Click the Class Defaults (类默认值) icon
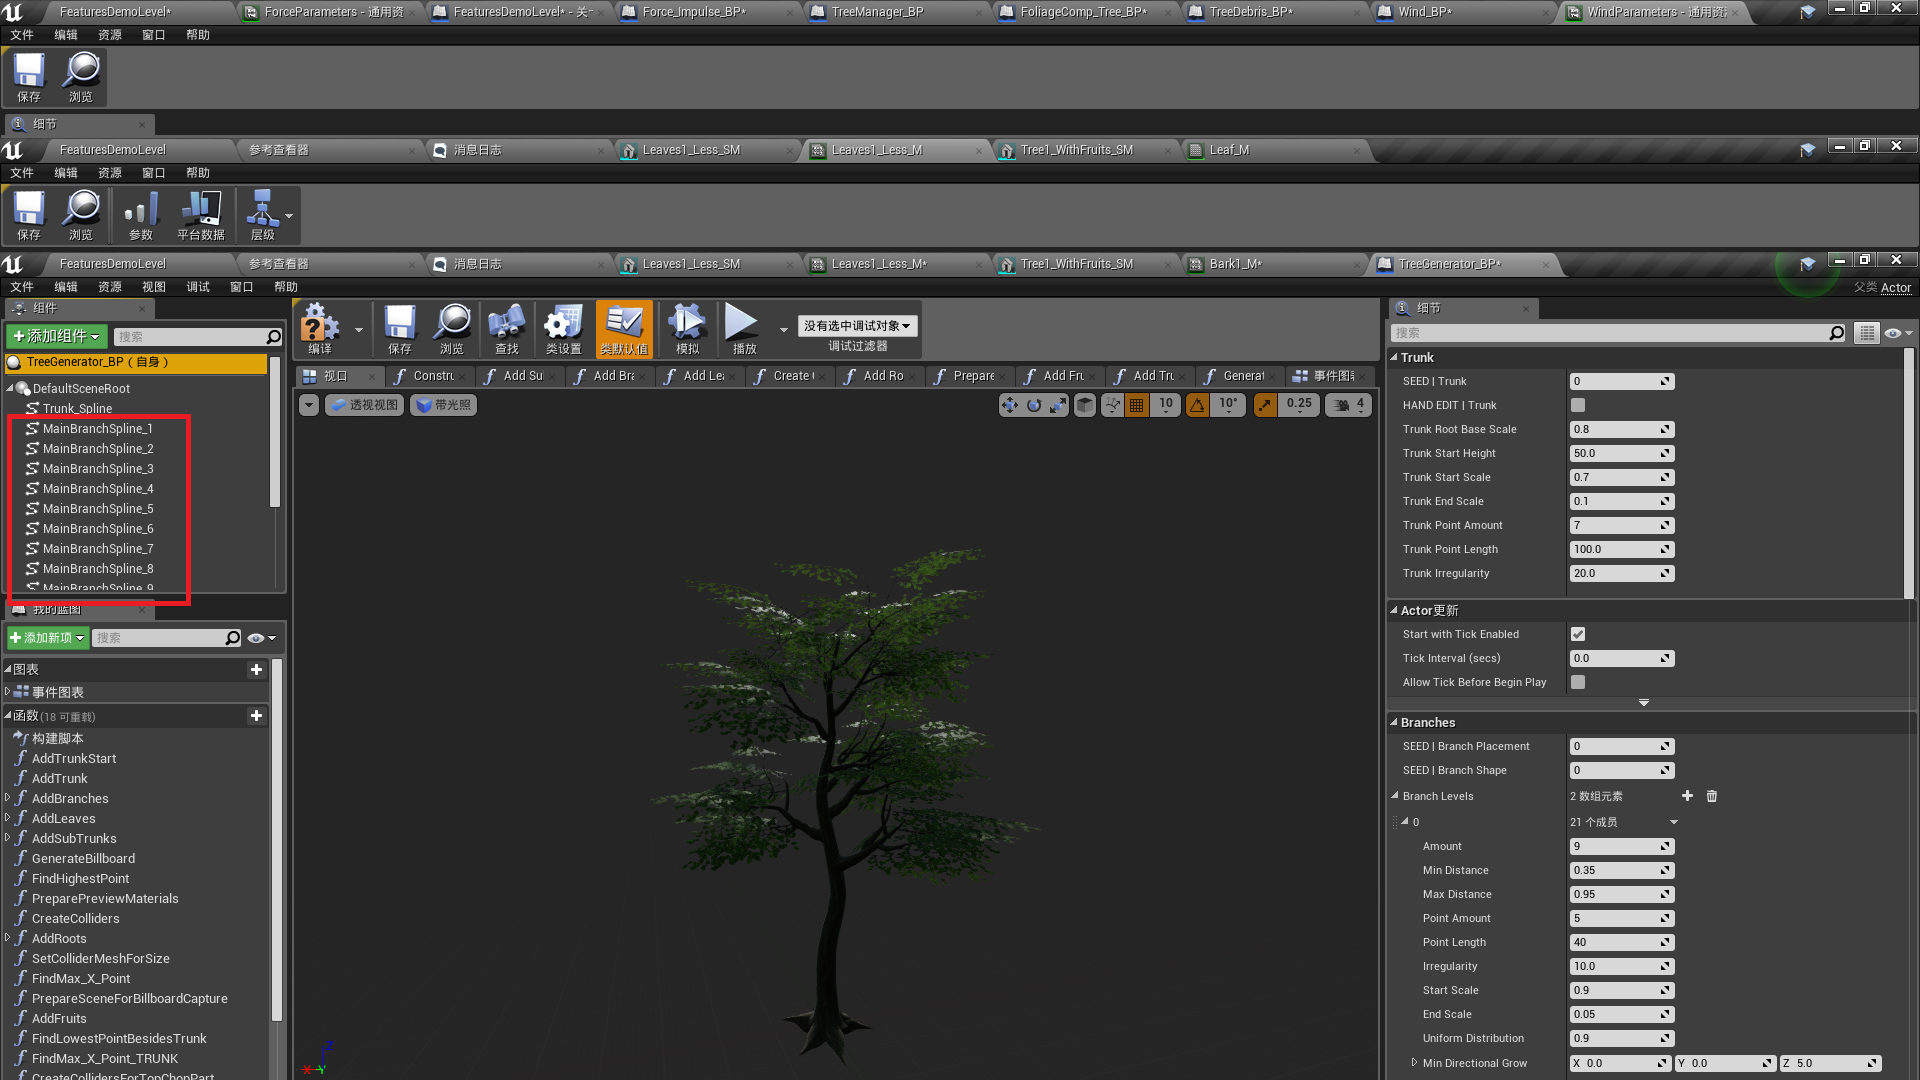 (624, 329)
